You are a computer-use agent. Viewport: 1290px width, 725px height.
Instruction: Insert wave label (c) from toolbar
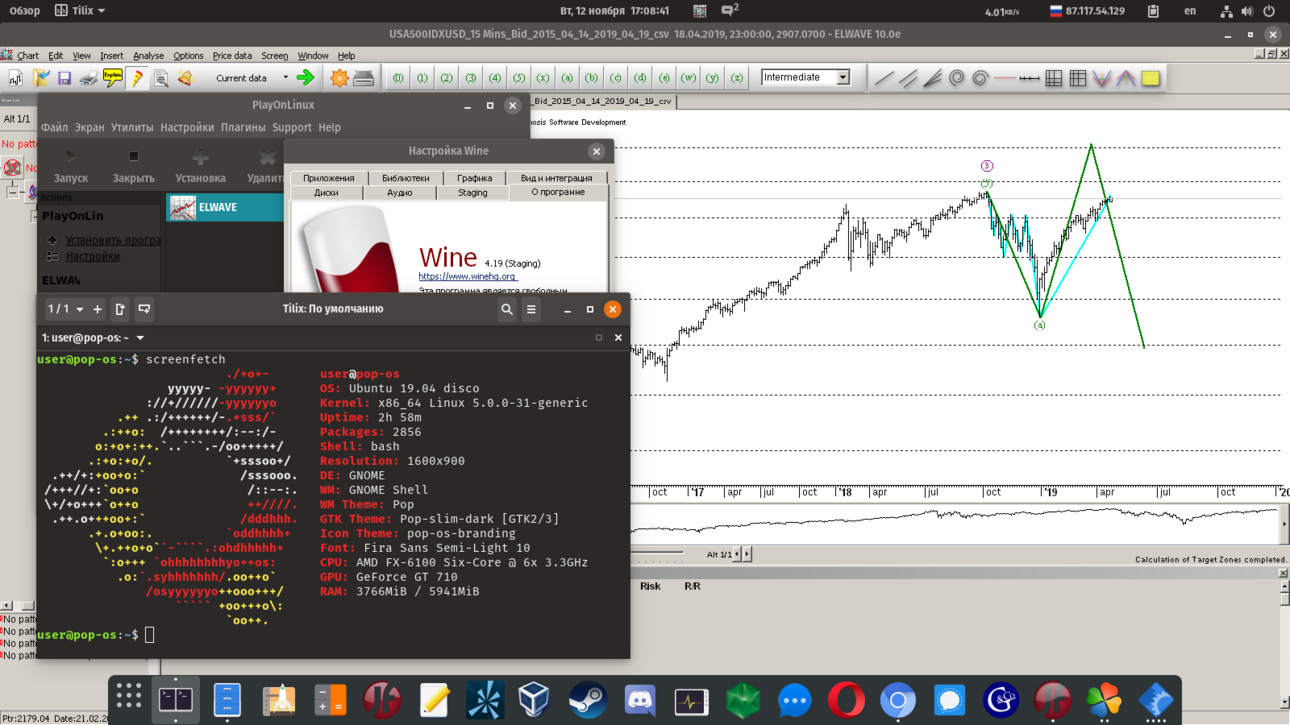coord(616,78)
